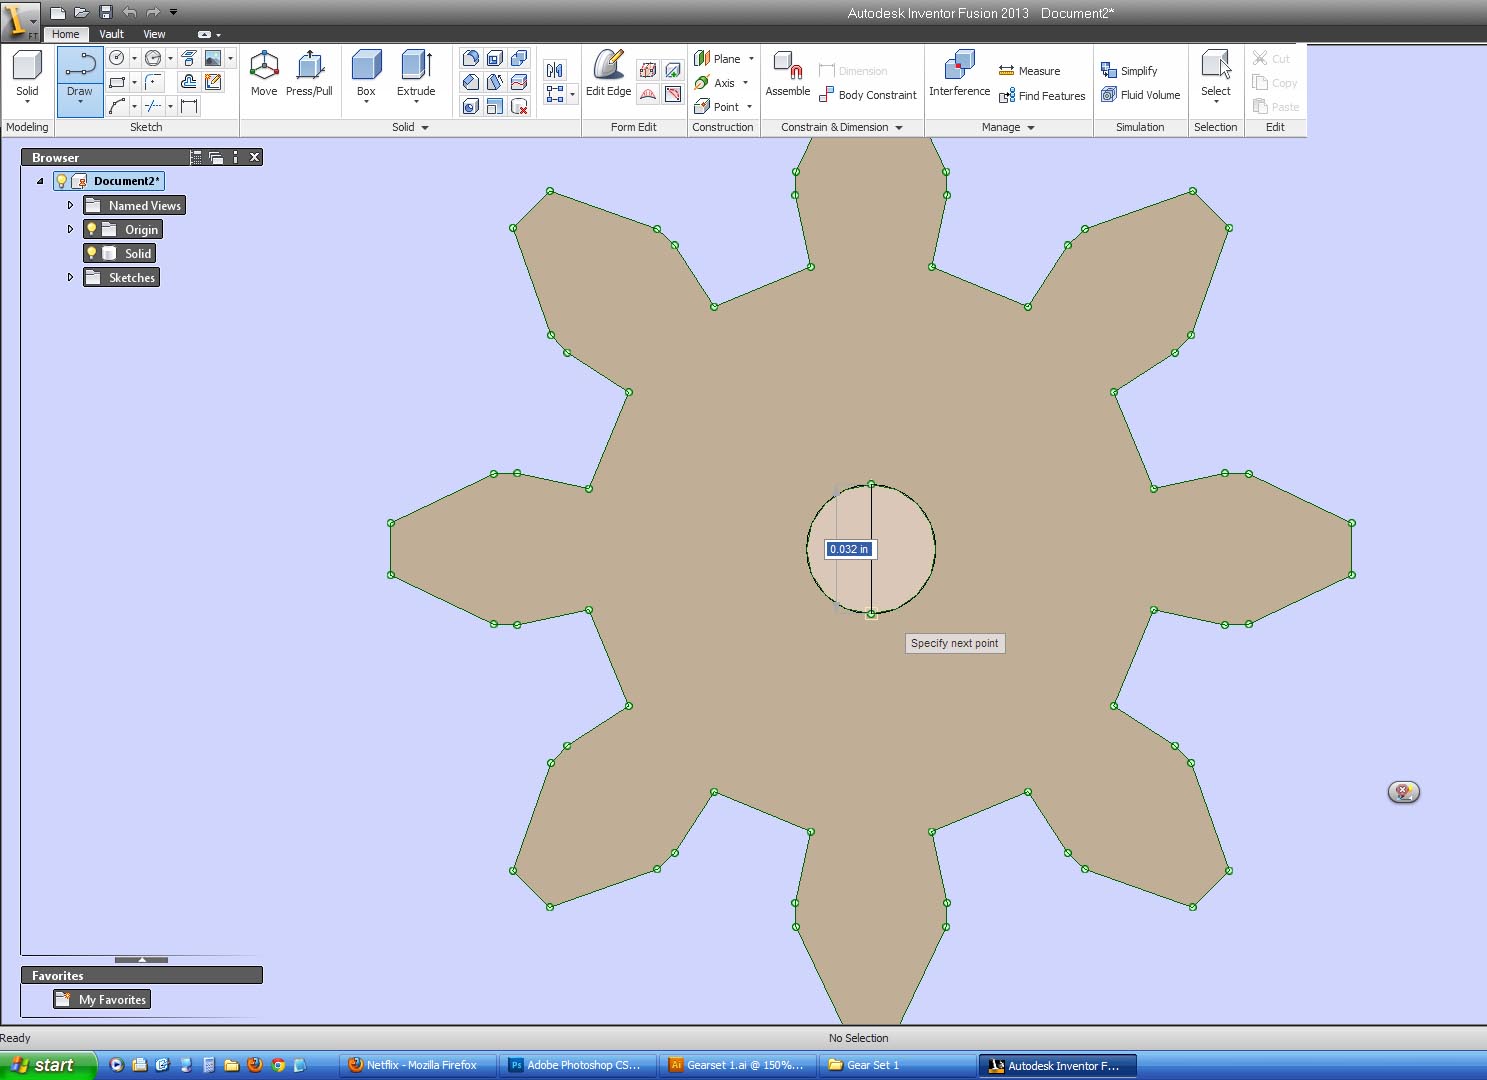
Task: Open the Vault ribbon tab
Action: 111,34
